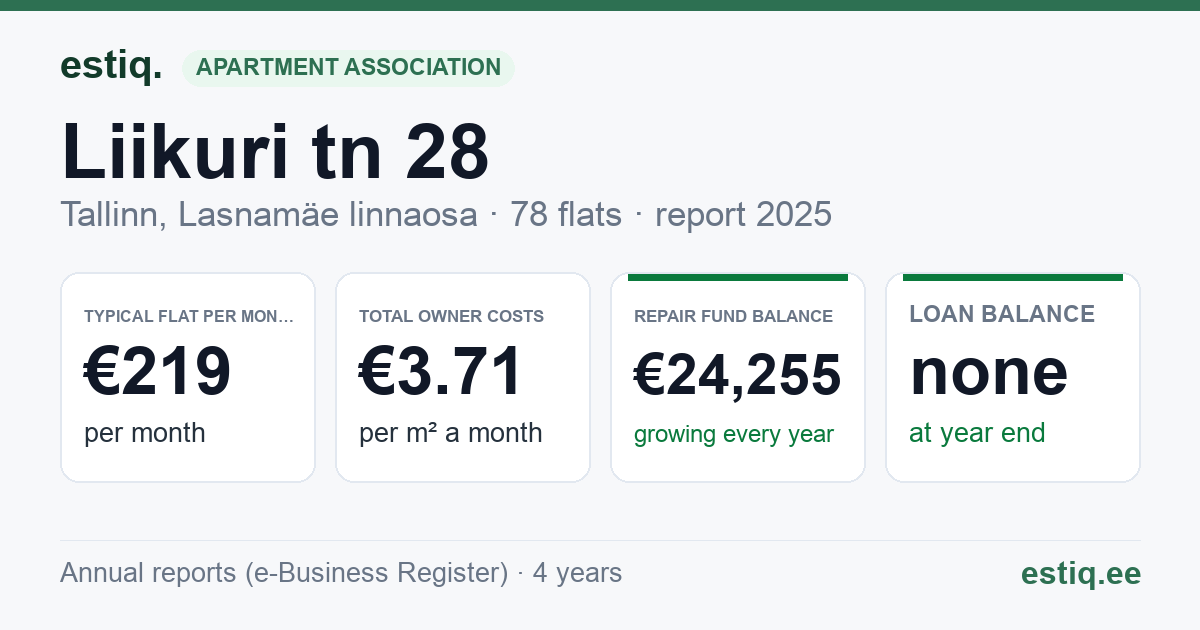Open the Repair fund balance card
1200x630 pixels.
click(x=738, y=377)
